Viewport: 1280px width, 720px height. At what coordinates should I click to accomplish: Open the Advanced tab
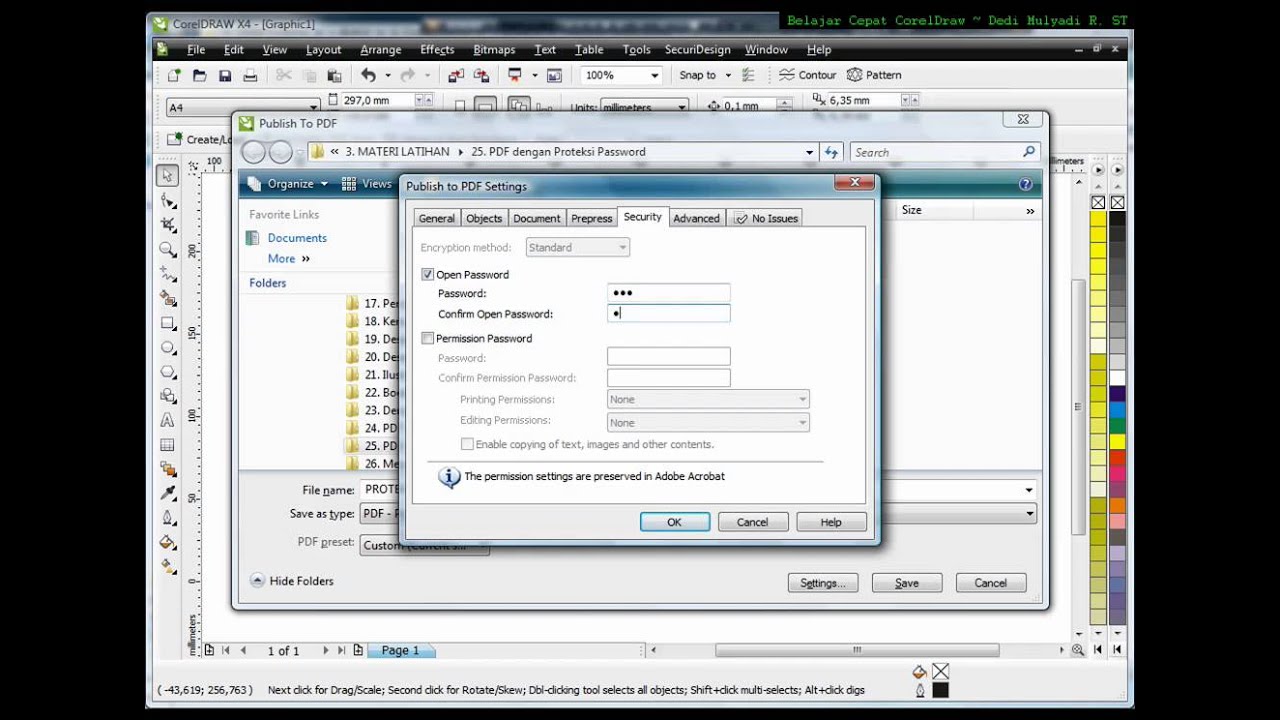[696, 218]
